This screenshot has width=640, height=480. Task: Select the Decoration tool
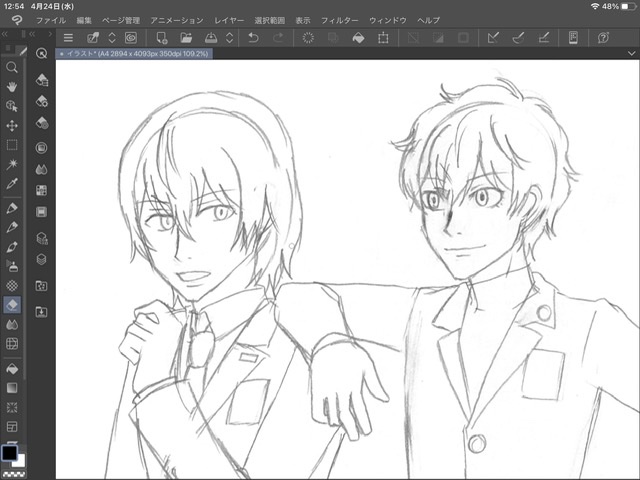click(12, 285)
